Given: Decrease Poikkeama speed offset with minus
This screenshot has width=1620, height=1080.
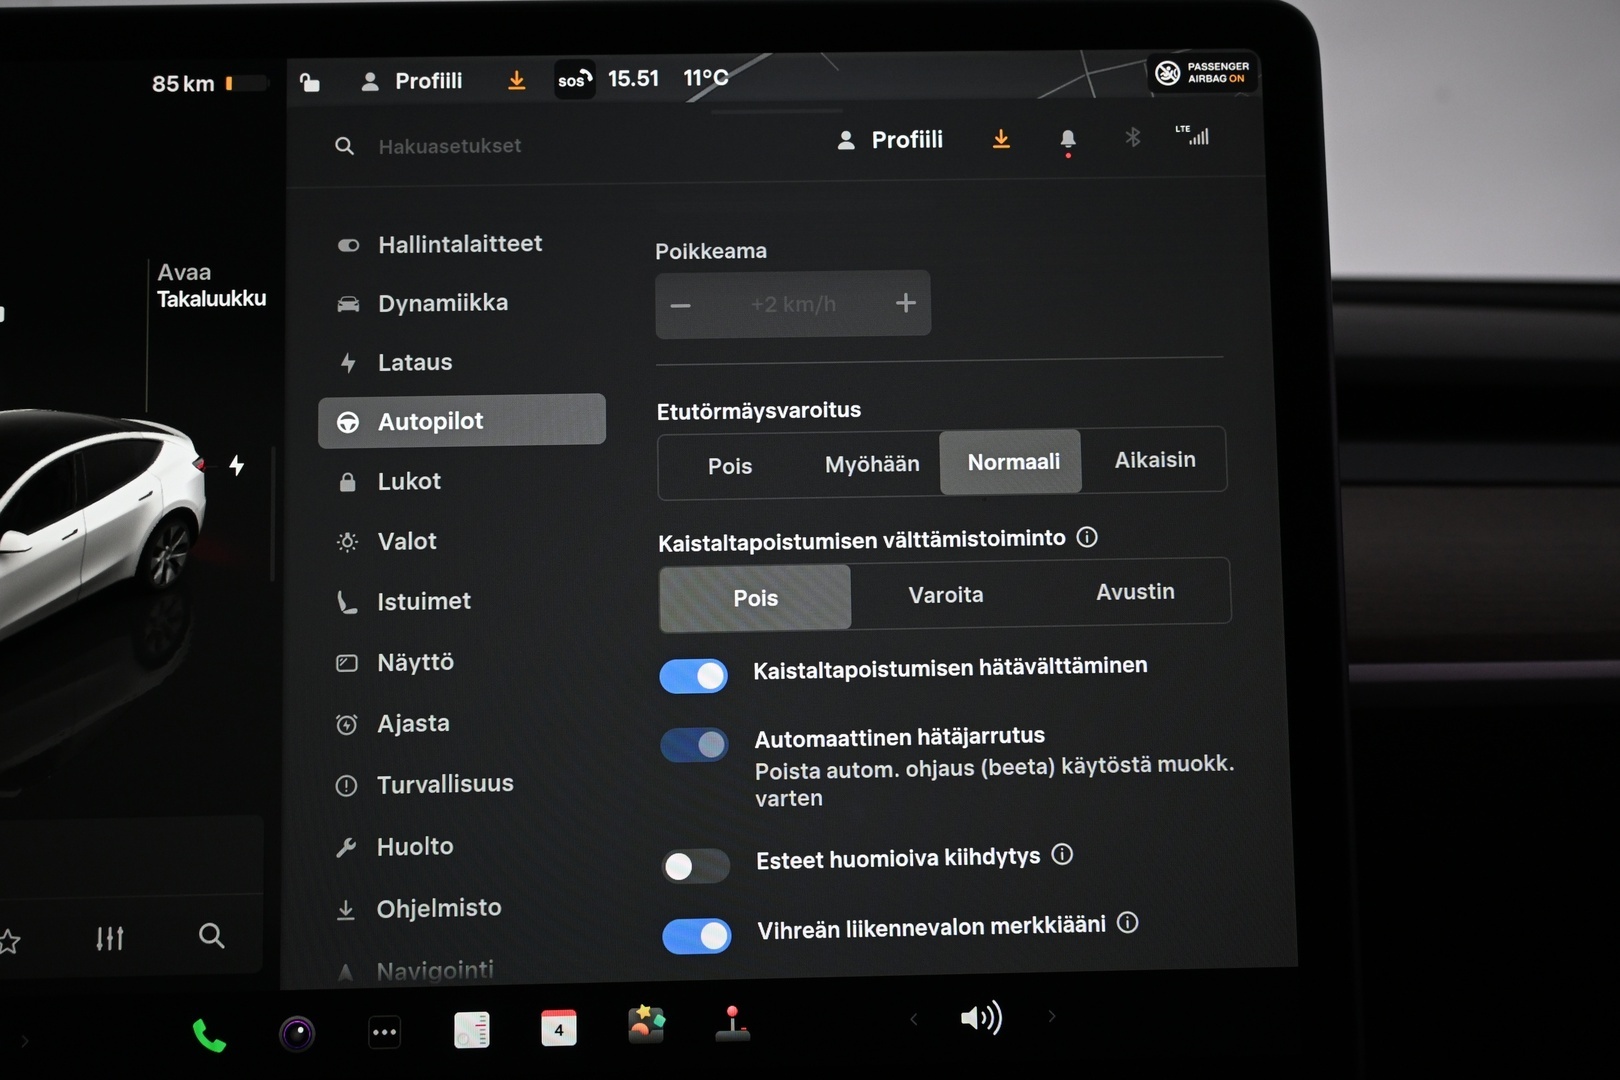Looking at the screenshot, I should click(680, 305).
